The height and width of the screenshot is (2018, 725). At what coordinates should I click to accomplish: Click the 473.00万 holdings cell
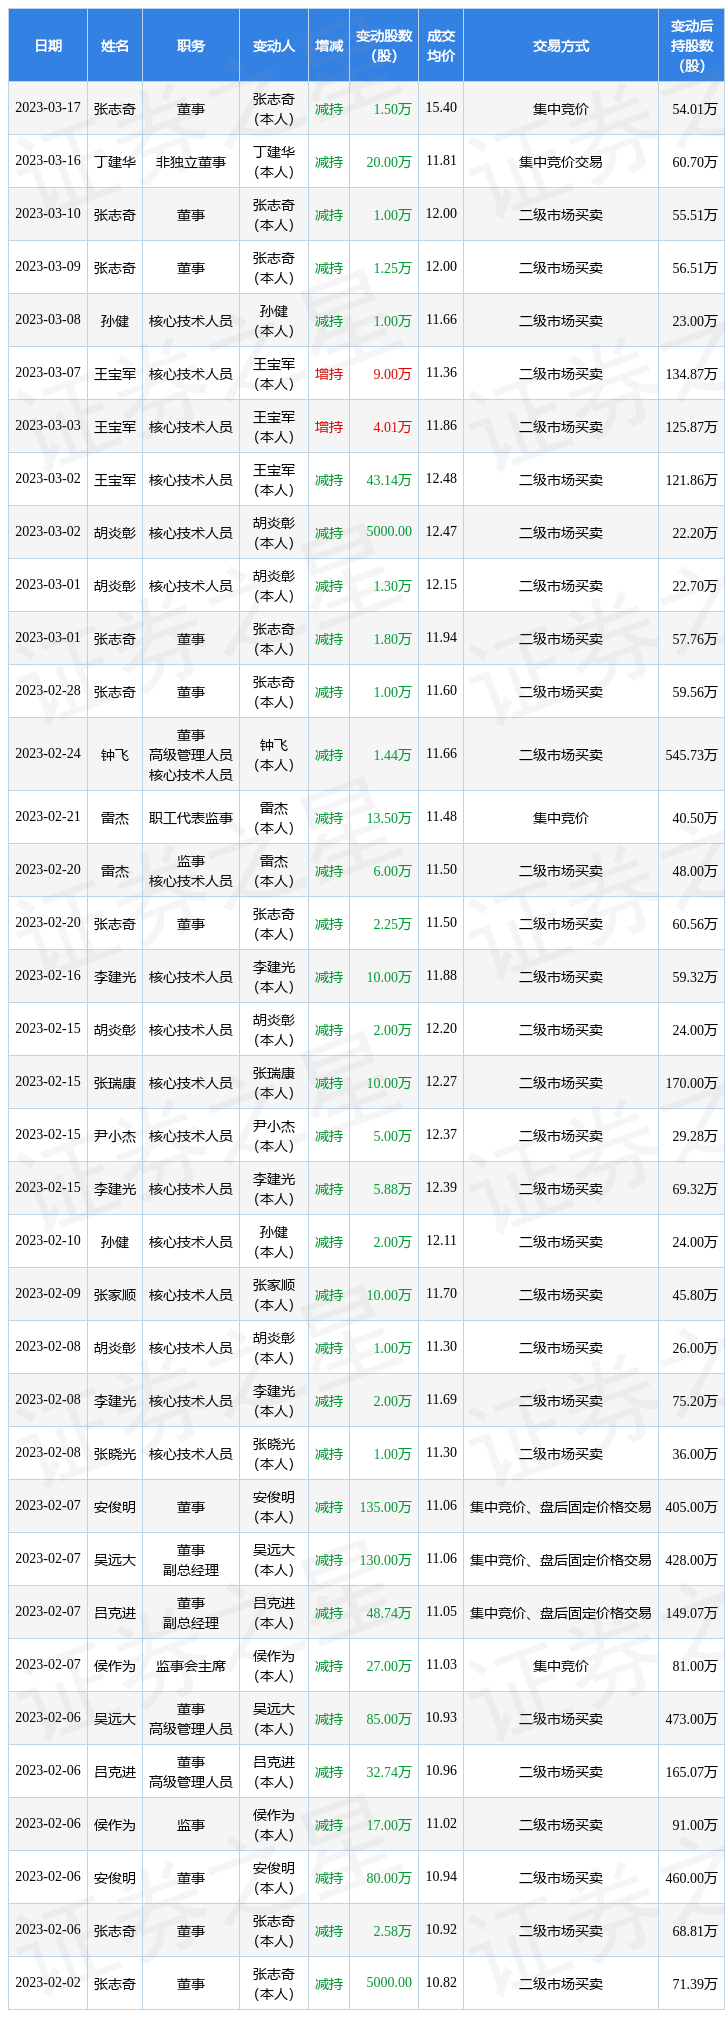[x=692, y=1718]
